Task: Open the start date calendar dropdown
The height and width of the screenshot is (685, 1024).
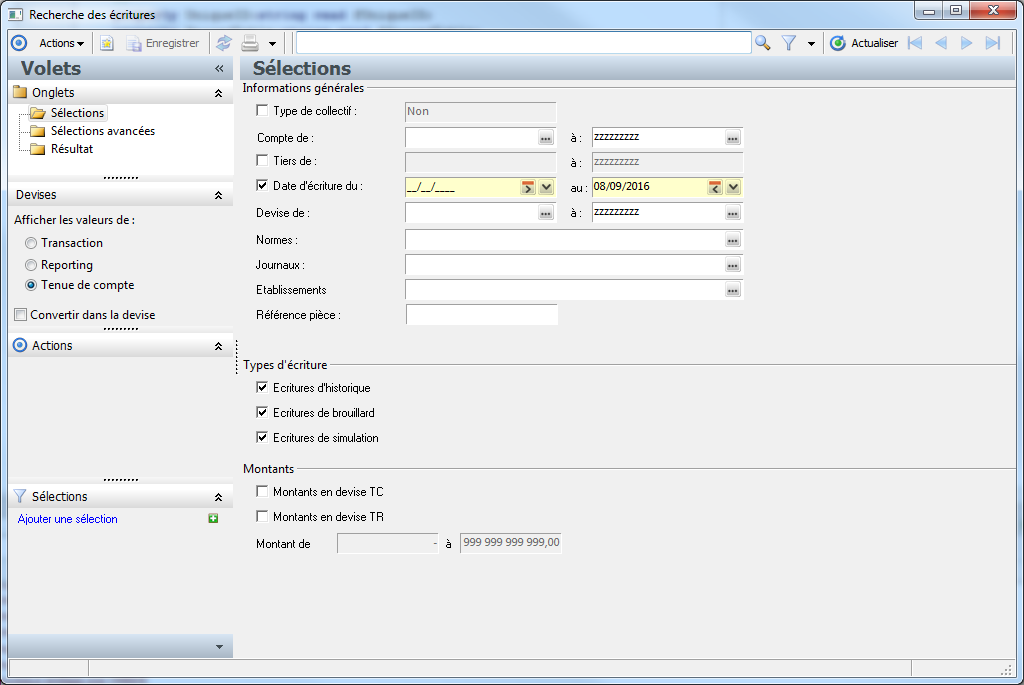Action: (546, 188)
